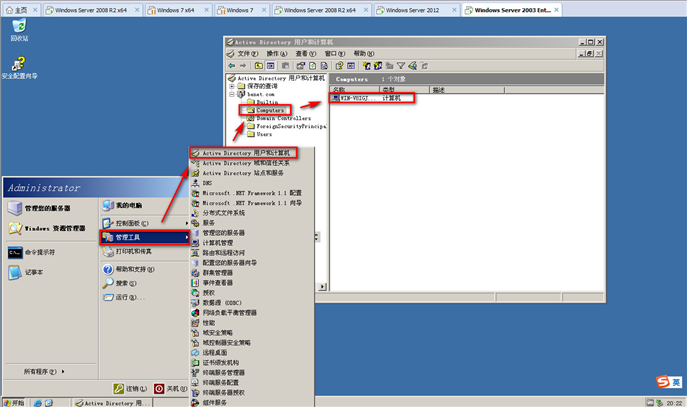Screen dimensions: 687x407
Task: Click the Create new group toolbar icon
Action: click(378, 66)
